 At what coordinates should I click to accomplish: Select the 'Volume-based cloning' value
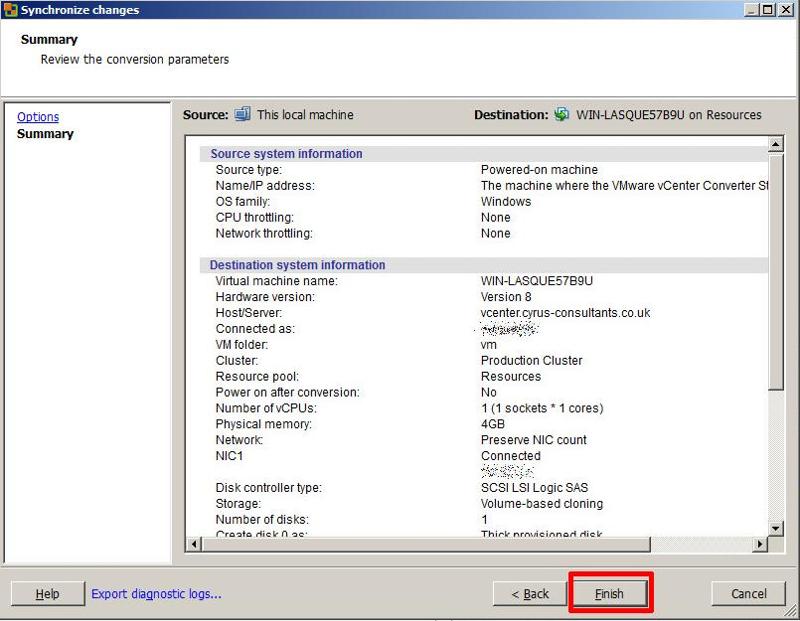[x=542, y=504]
